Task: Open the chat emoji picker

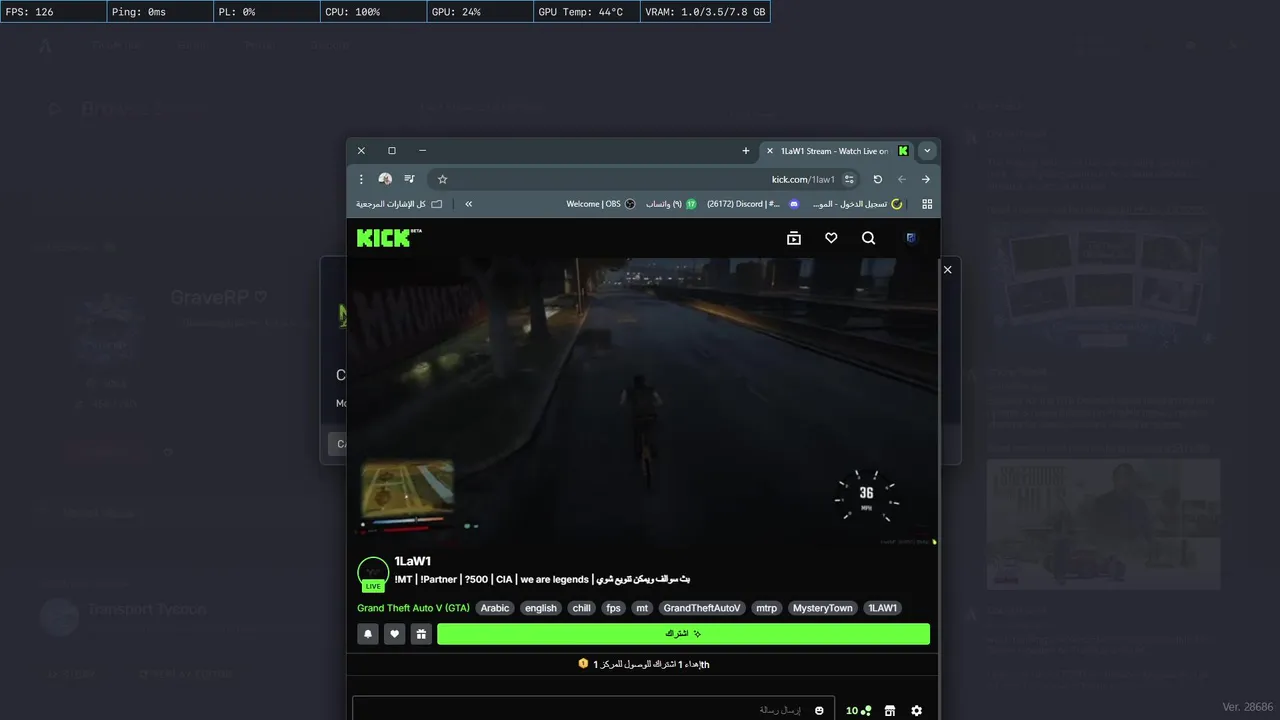Action: click(819, 710)
